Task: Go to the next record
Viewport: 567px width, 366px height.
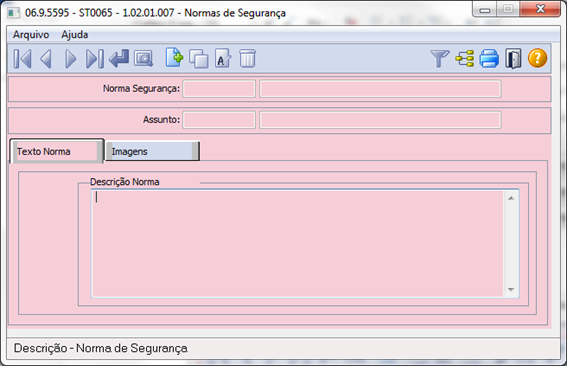Action: tap(70, 59)
